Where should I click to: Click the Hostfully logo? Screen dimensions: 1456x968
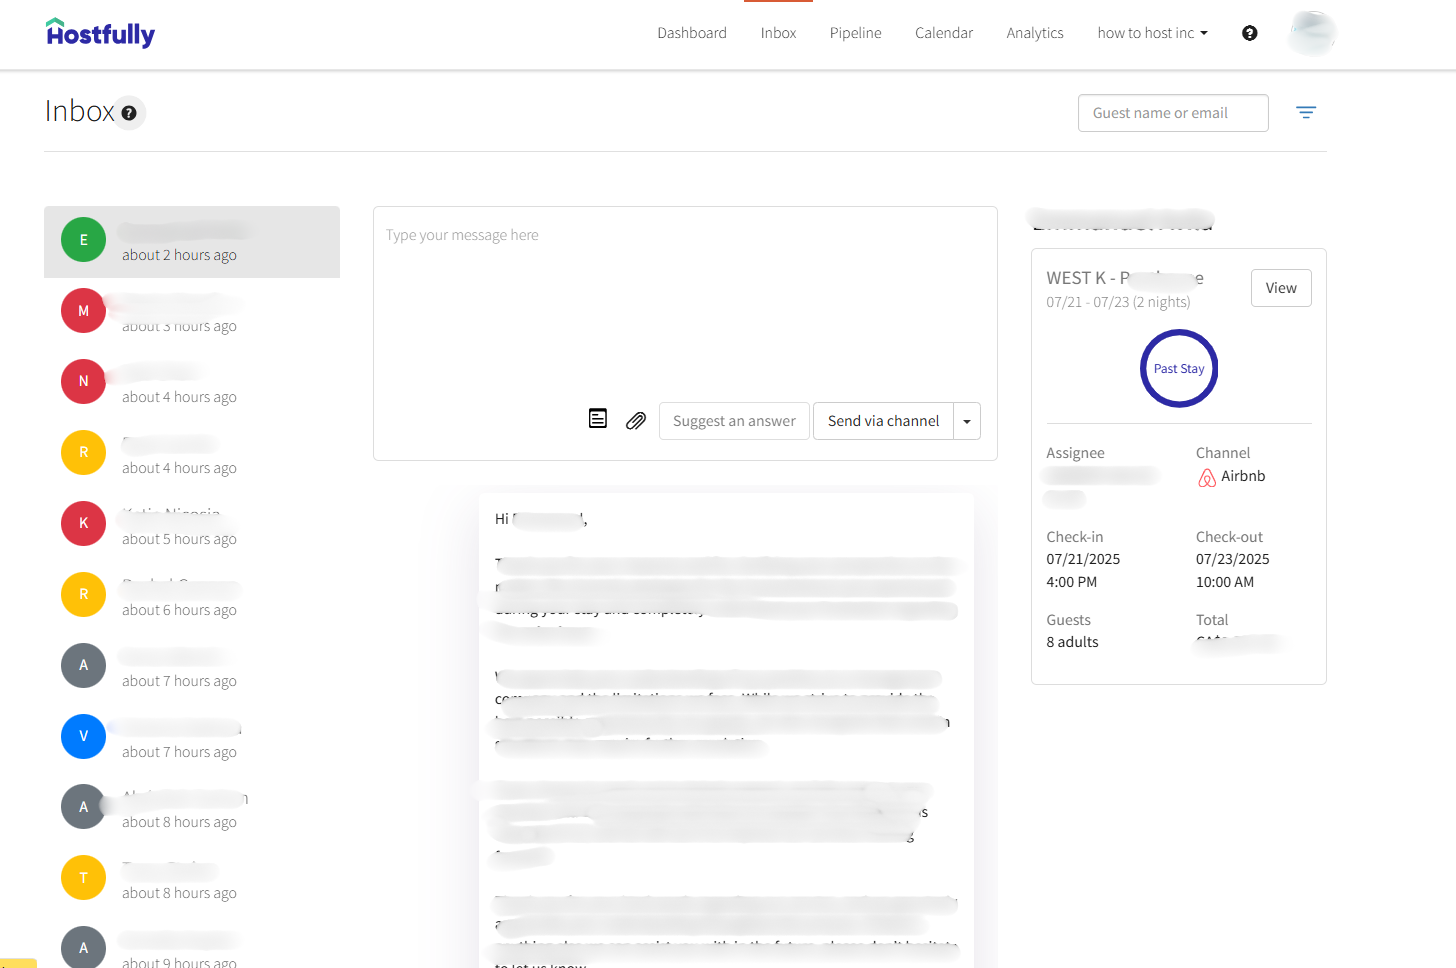[100, 33]
